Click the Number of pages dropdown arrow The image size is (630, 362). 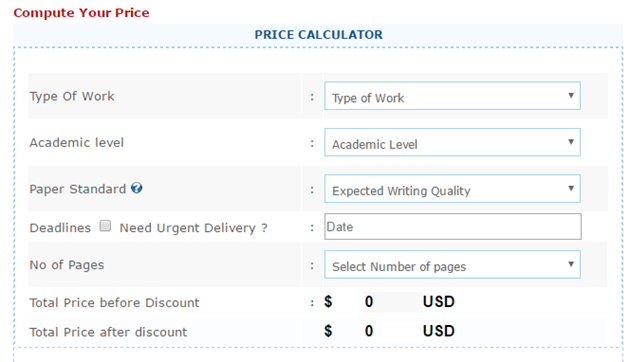click(x=571, y=264)
